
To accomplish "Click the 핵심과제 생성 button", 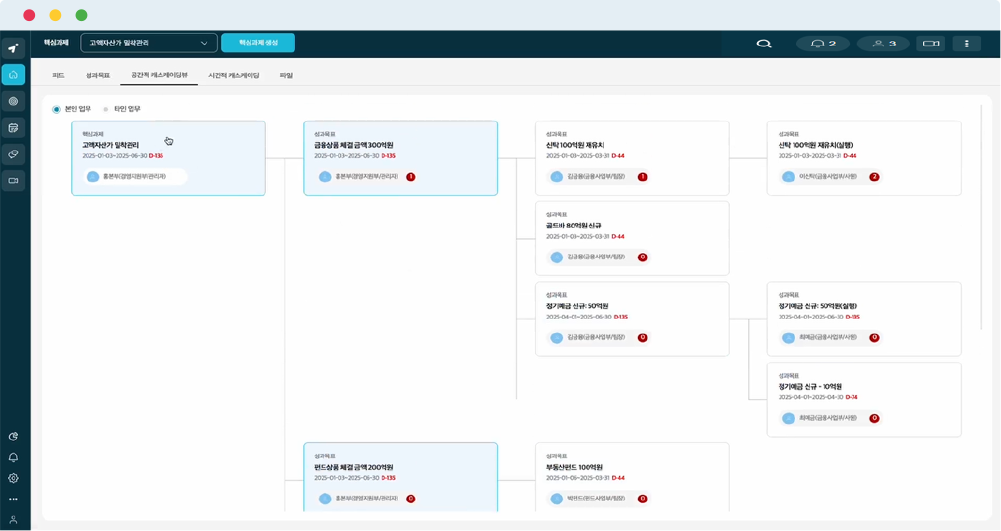I will [258, 43].
